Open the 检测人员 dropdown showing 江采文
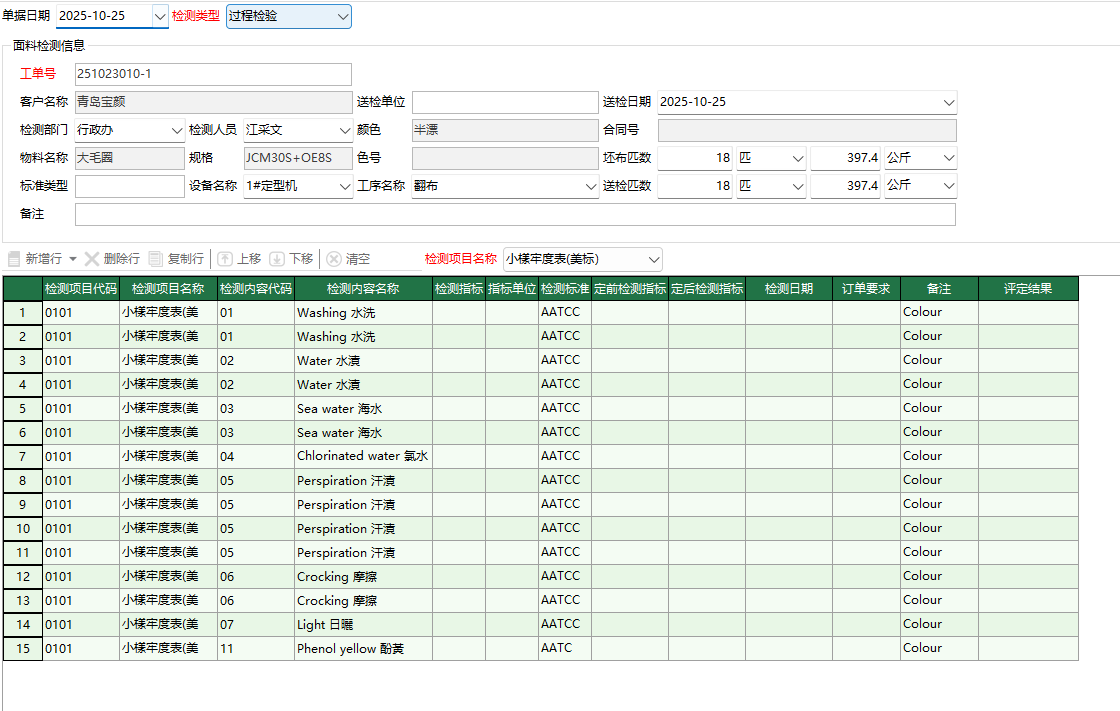Screen dimensions: 1120x711 click(x=345, y=130)
